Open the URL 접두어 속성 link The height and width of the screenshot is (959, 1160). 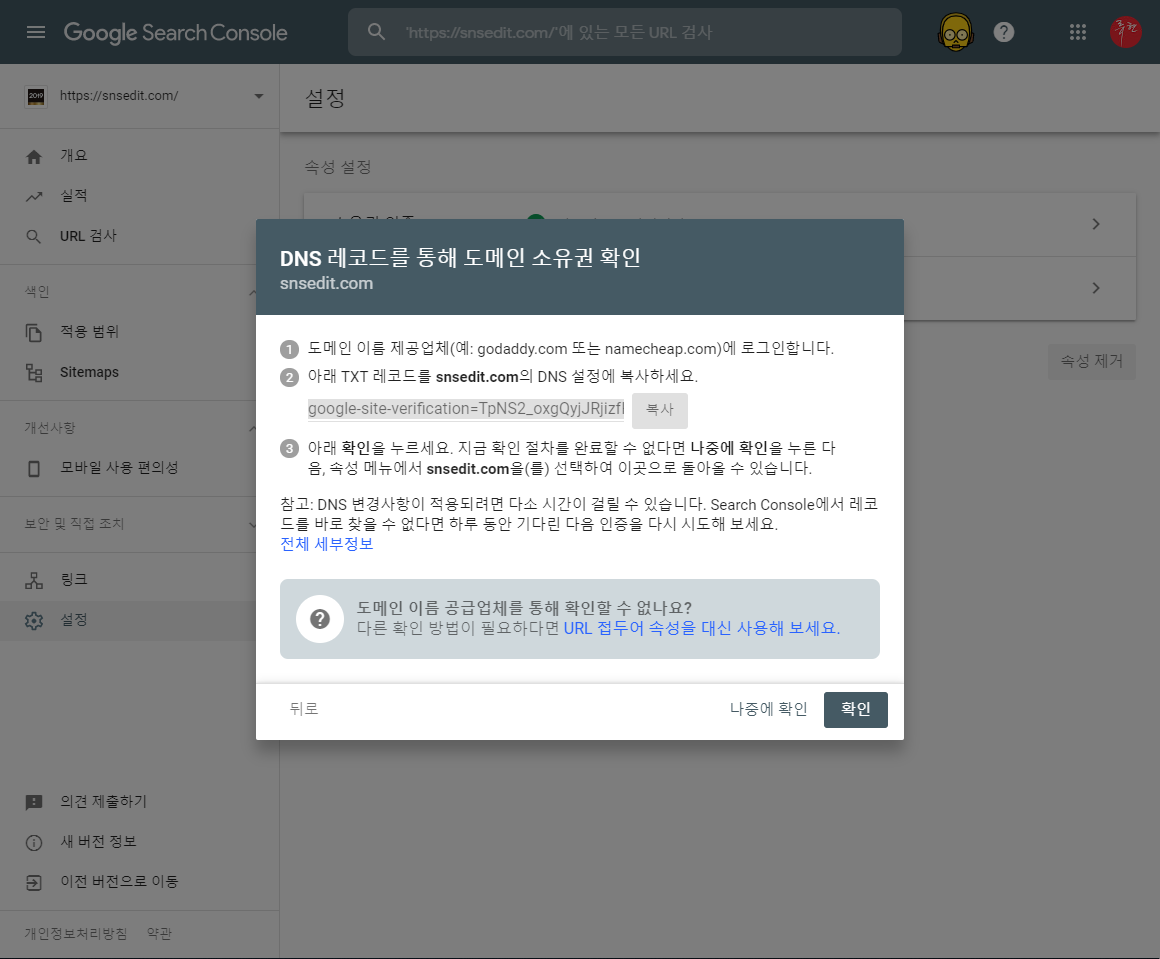702,628
